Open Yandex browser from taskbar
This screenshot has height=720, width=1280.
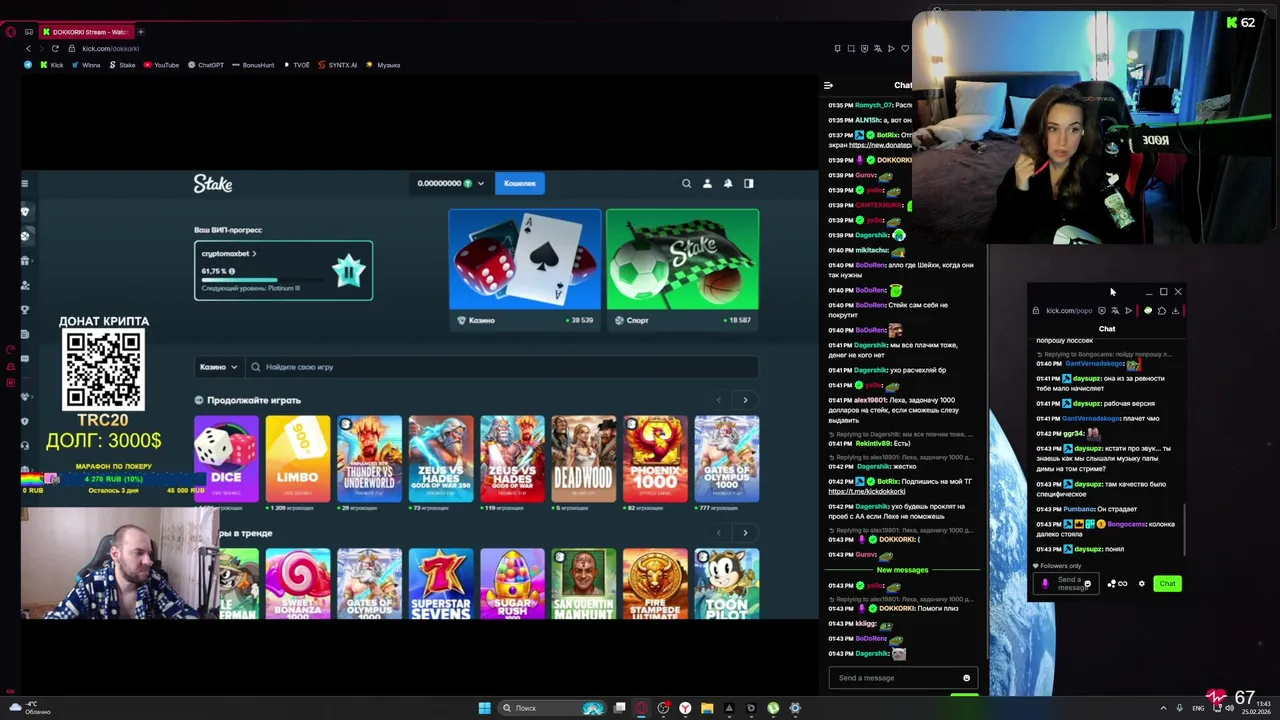pyautogui.click(x=685, y=708)
